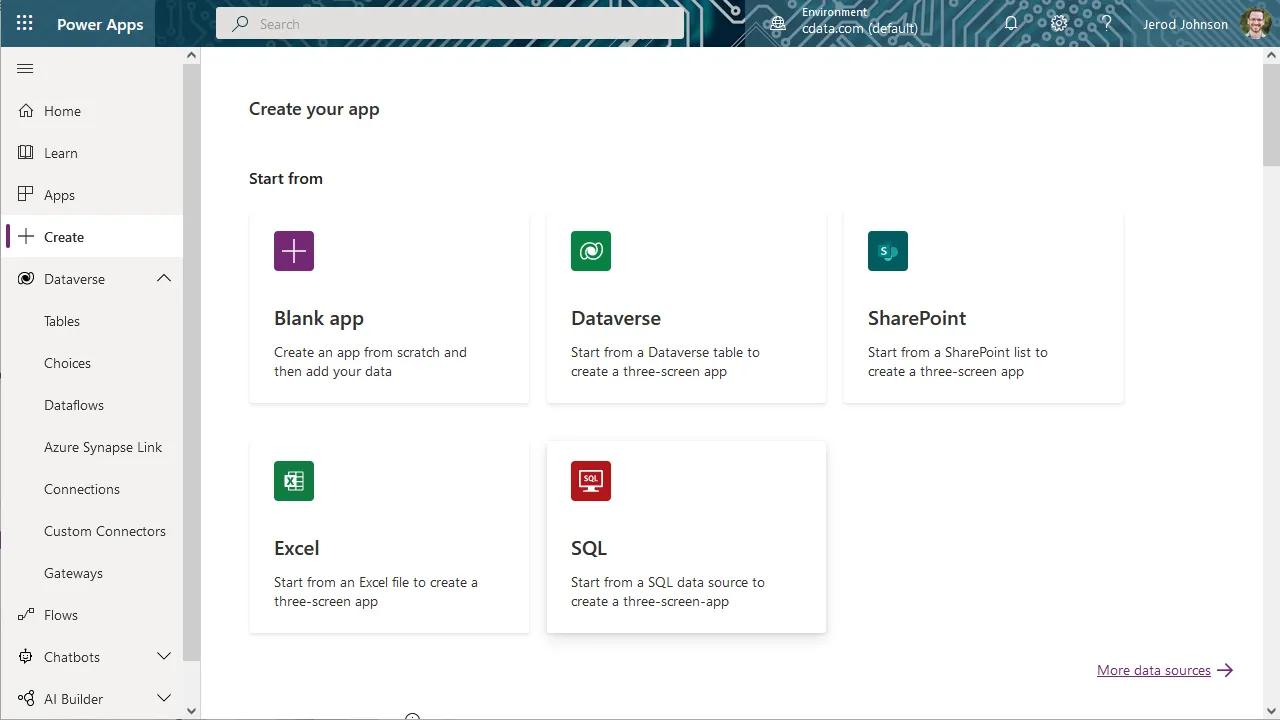Image resolution: width=1280 pixels, height=720 pixels.
Task: Open Power Apps settings gear
Action: (x=1059, y=23)
